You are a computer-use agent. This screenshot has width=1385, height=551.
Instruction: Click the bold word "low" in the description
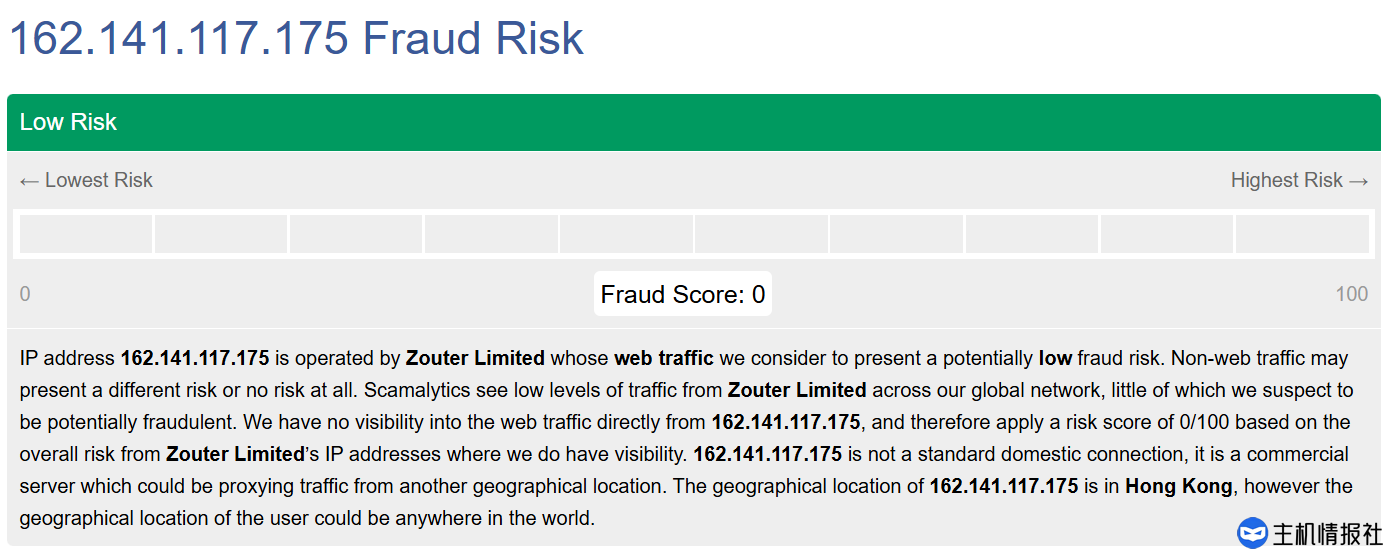[x=1055, y=358]
